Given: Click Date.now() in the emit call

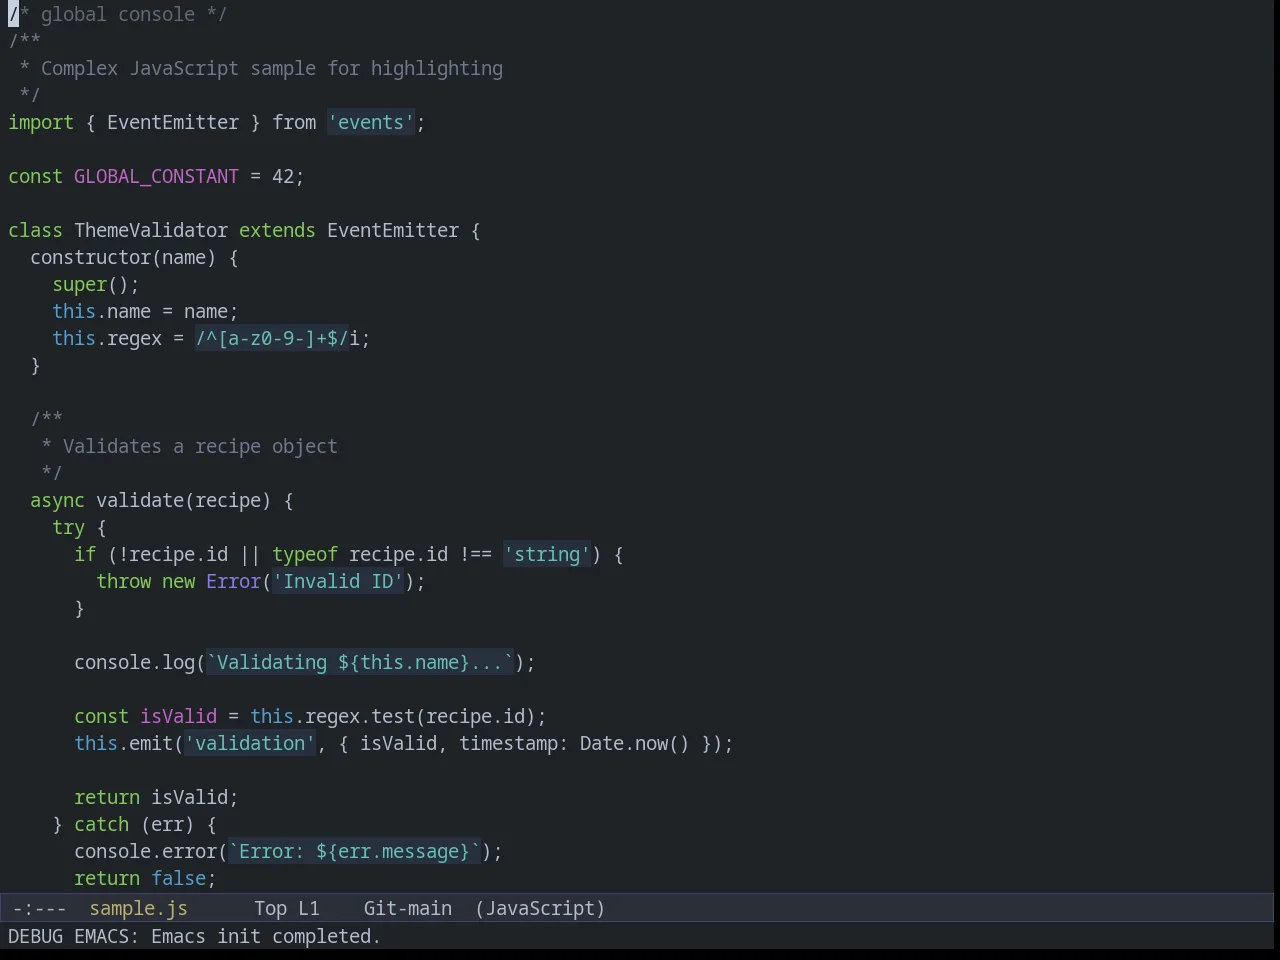Looking at the screenshot, I should tap(634, 743).
